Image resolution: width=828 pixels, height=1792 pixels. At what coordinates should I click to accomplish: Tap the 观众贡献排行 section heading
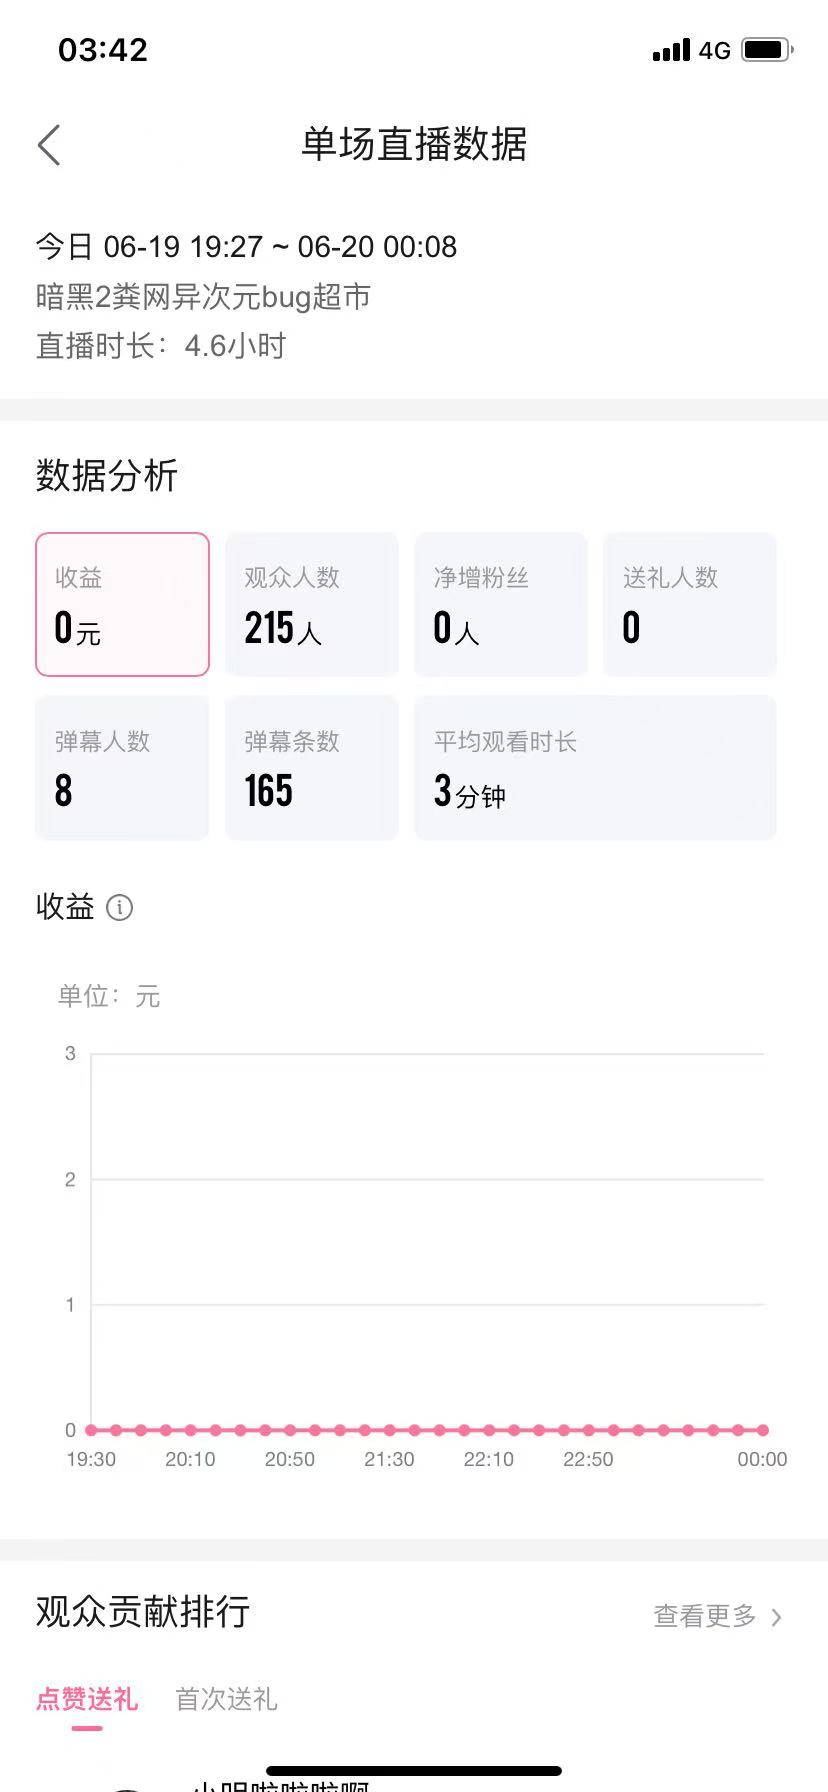[143, 1611]
